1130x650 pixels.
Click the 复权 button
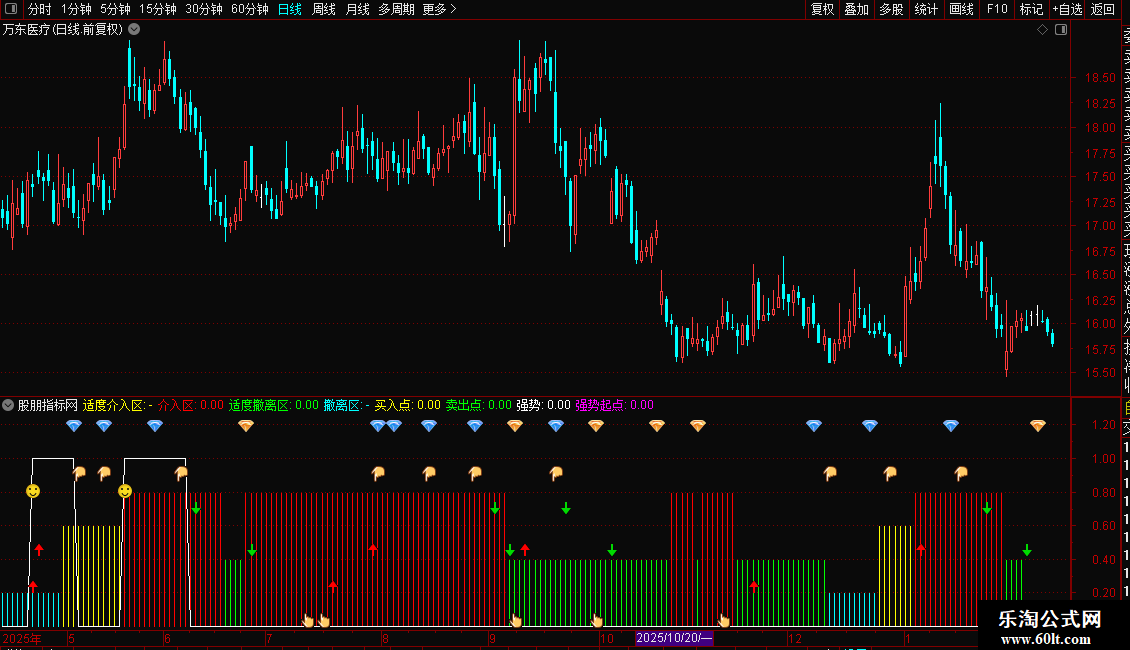(x=822, y=9)
